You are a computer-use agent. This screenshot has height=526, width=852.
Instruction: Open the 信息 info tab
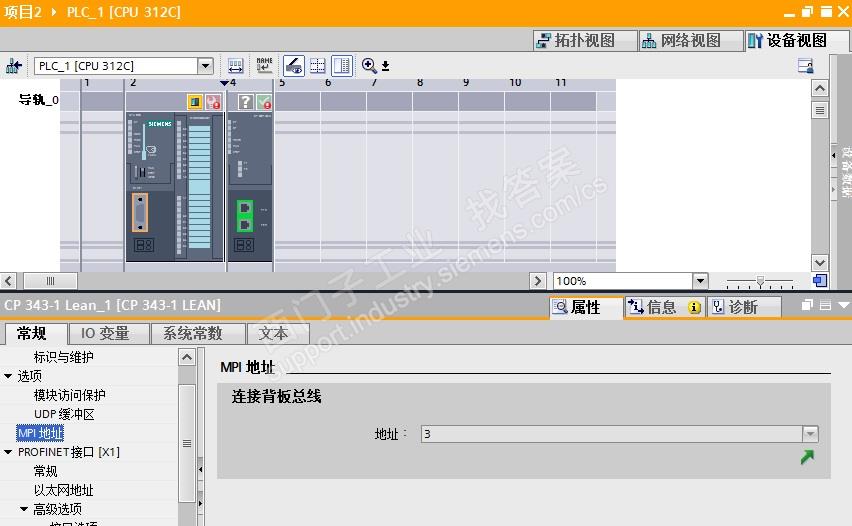tap(664, 308)
